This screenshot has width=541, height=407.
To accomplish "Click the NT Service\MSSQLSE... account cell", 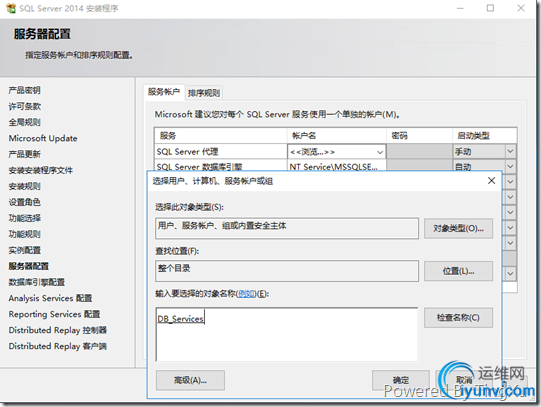I will (336, 166).
